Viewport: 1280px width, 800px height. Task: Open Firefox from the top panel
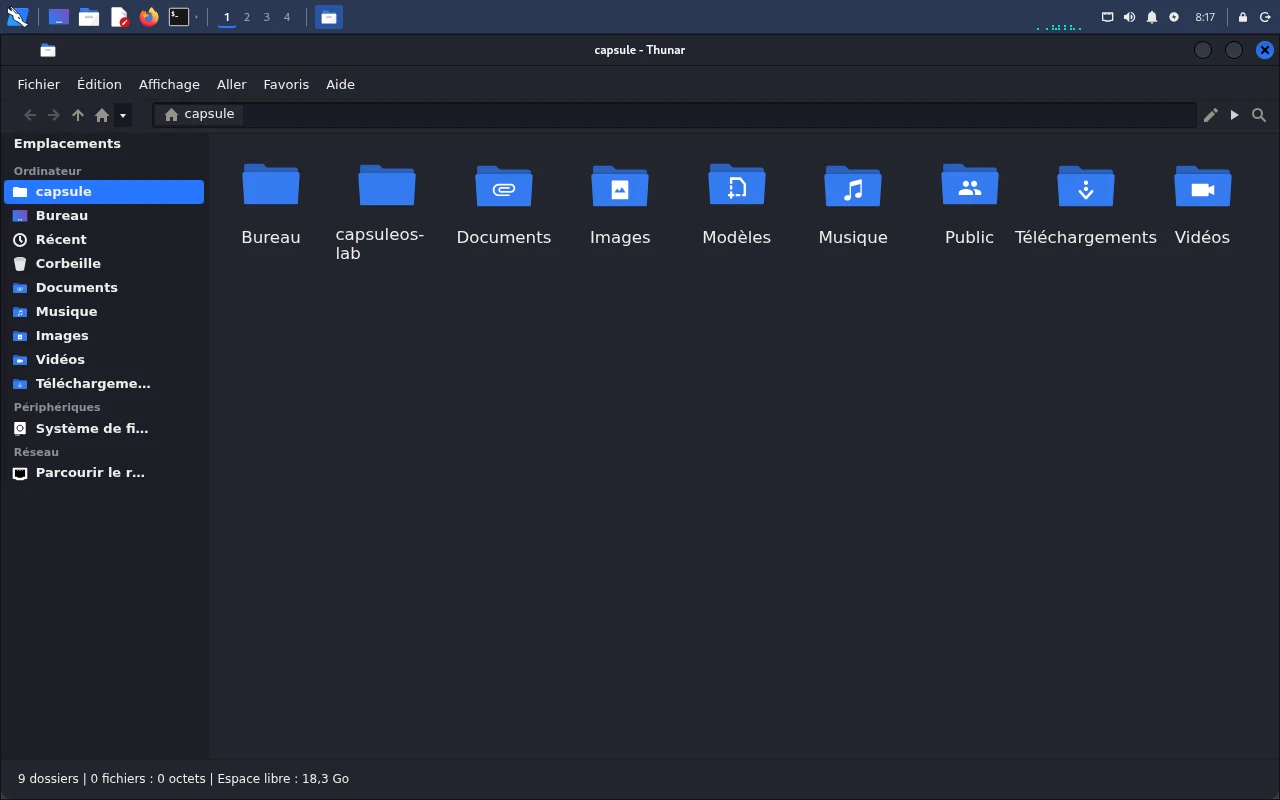click(149, 16)
